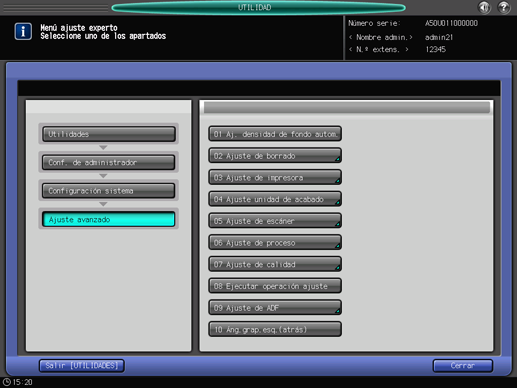517x388 pixels.
Task: Go to Conf. de administrador level
Action: pyautogui.click(x=109, y=162)
